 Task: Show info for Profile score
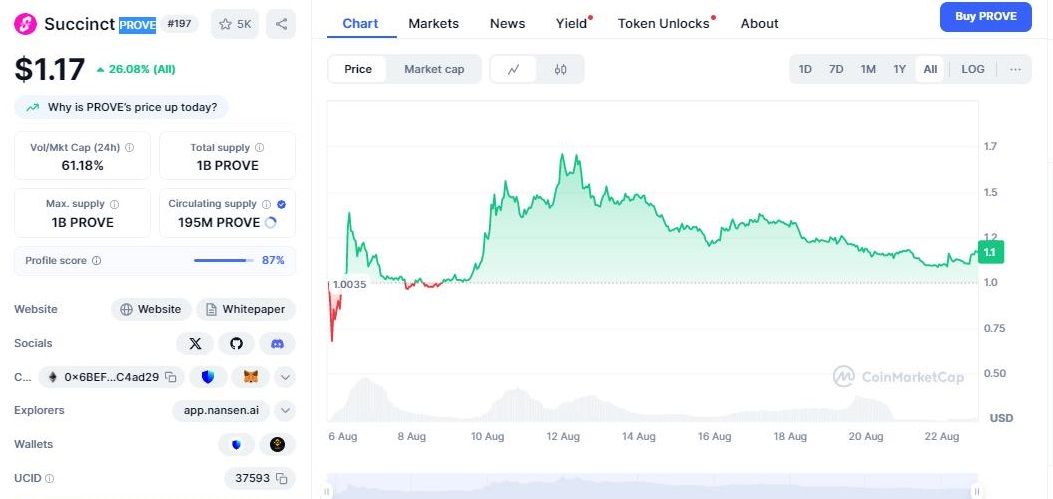[96, 261]
